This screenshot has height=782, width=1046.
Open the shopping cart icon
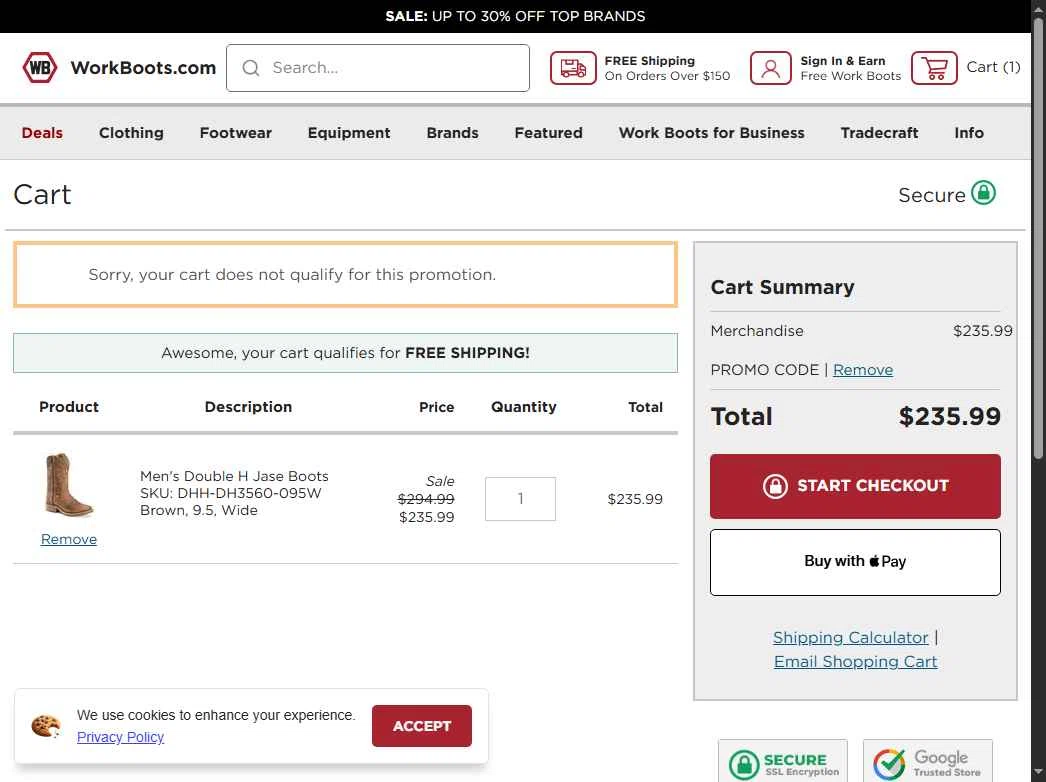point(934,68)
